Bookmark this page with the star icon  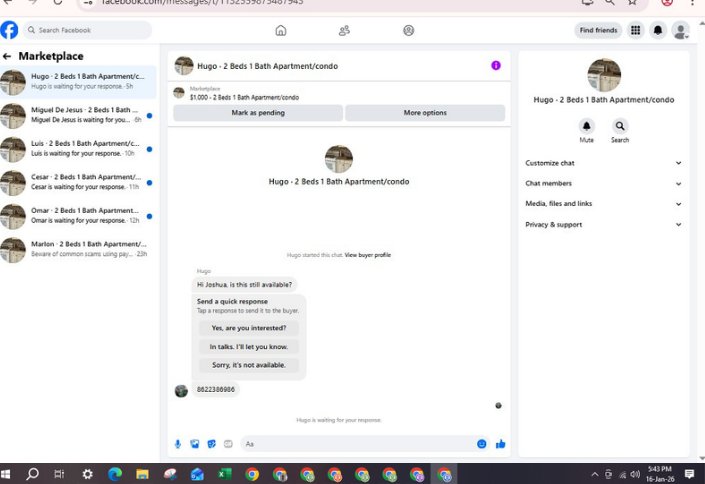tap(632, 2)
